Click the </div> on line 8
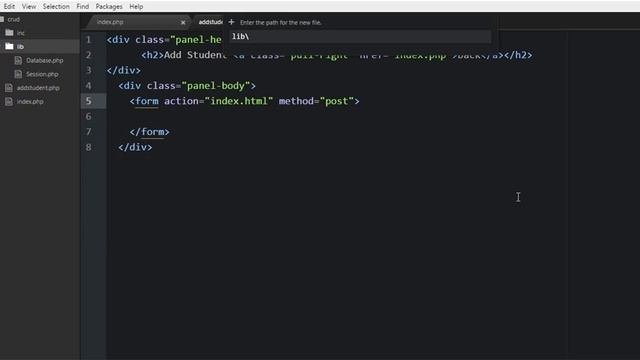The width and height of the screenshot is (640, 360). point(135,147)
